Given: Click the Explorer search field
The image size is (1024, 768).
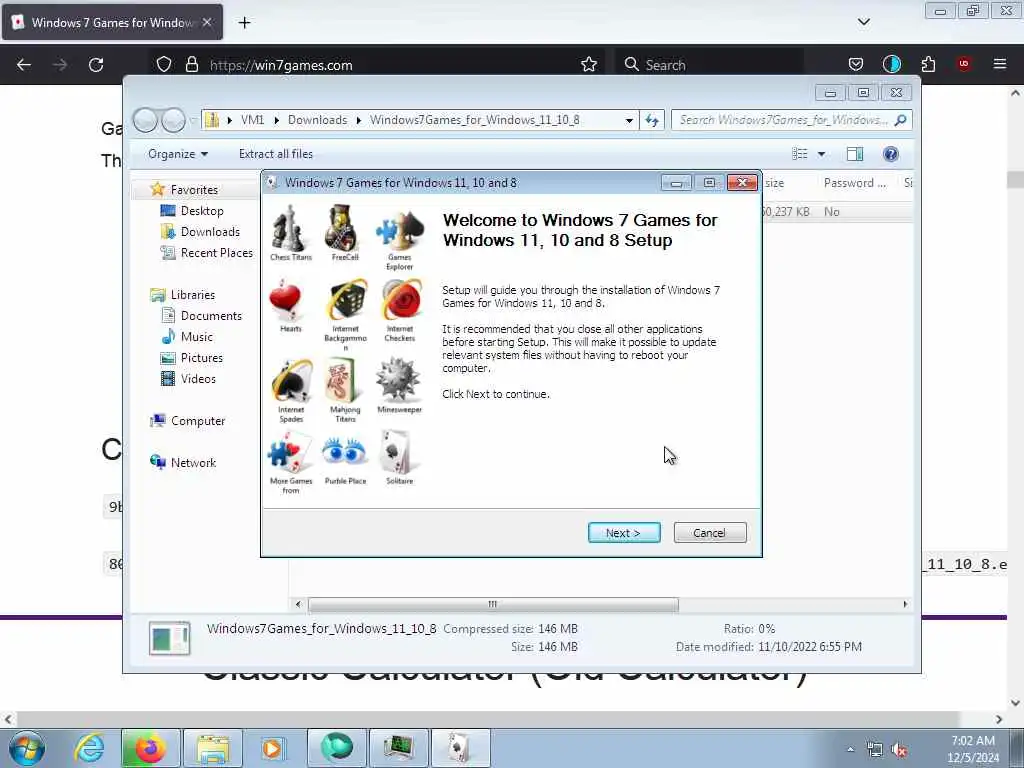Looking at the screenshot, I should coord(791,120).
